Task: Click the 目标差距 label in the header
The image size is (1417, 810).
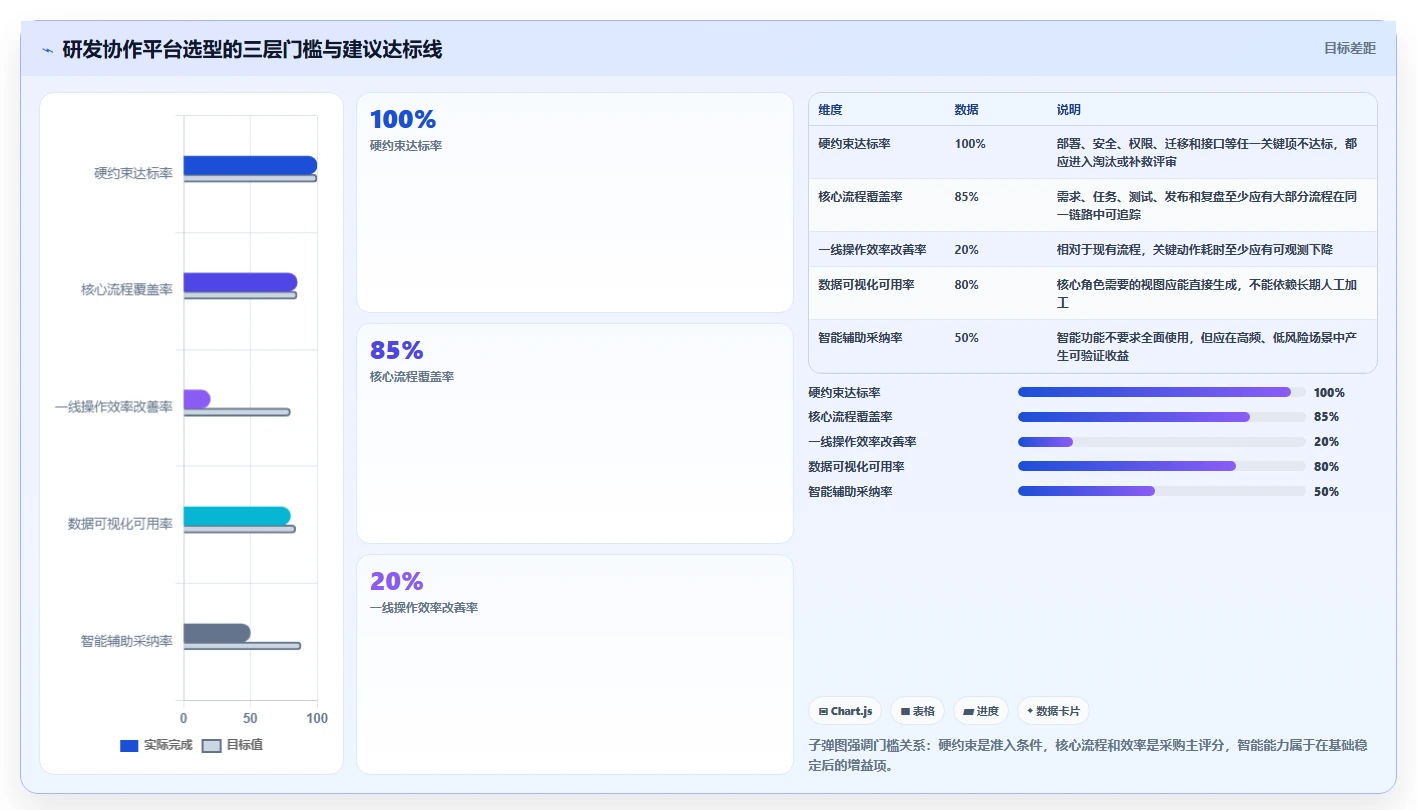Action: [x=1350, y=49]
